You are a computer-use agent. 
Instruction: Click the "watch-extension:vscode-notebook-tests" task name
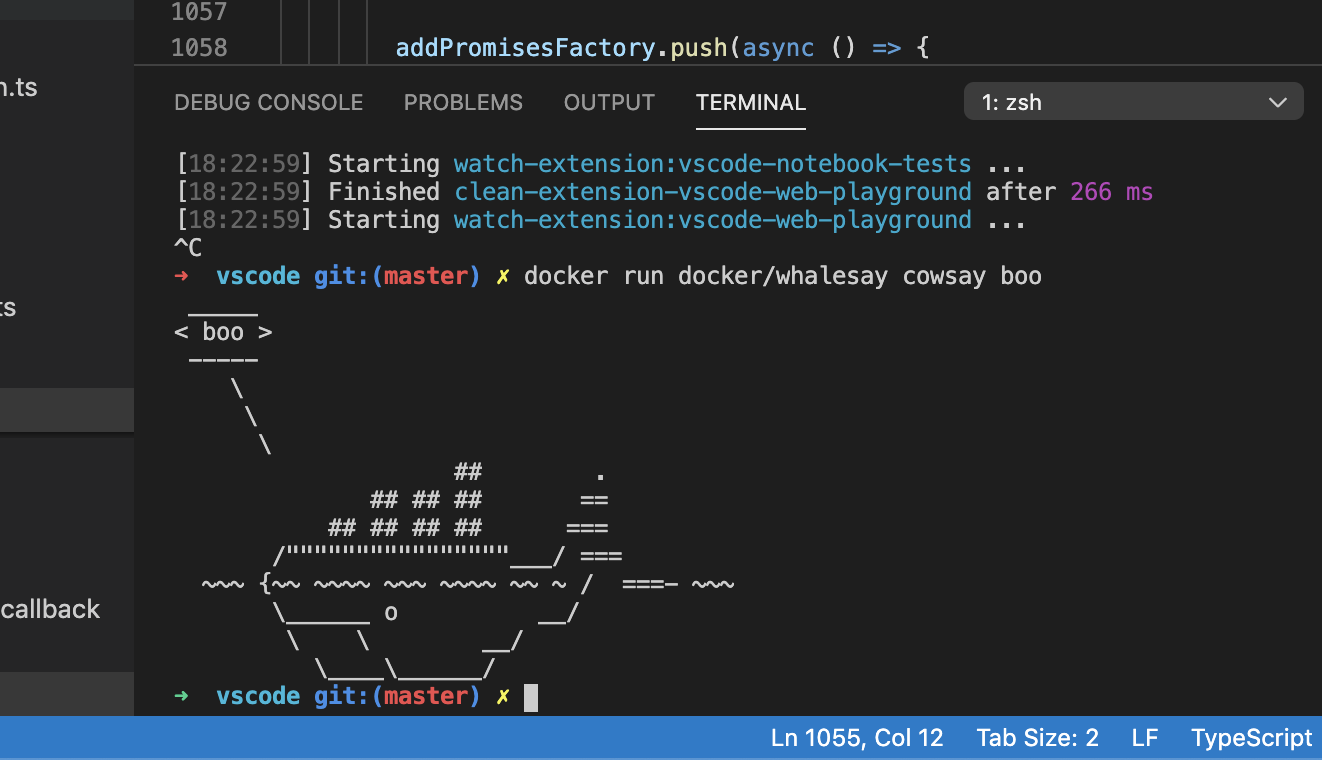(712, 163)
